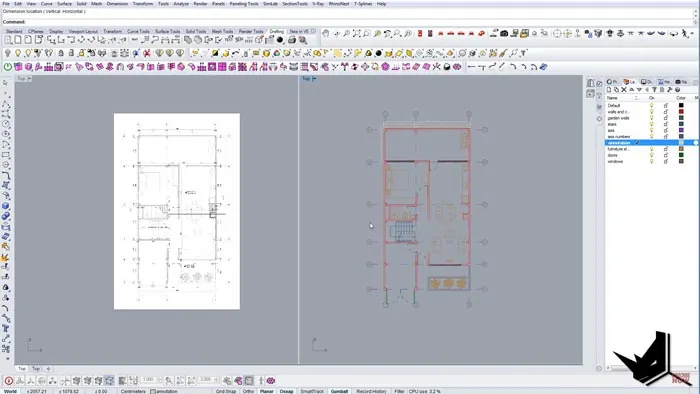Open the File menu
The width and height of the screenshot is (700, 394).
(6, 4)
